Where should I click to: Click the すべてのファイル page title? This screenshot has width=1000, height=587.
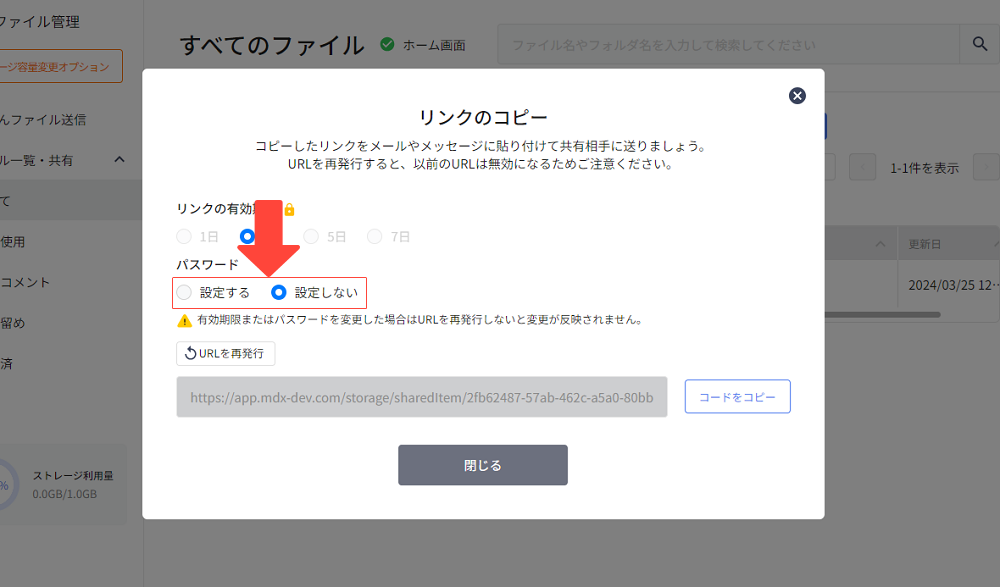(x=272, y=45)
